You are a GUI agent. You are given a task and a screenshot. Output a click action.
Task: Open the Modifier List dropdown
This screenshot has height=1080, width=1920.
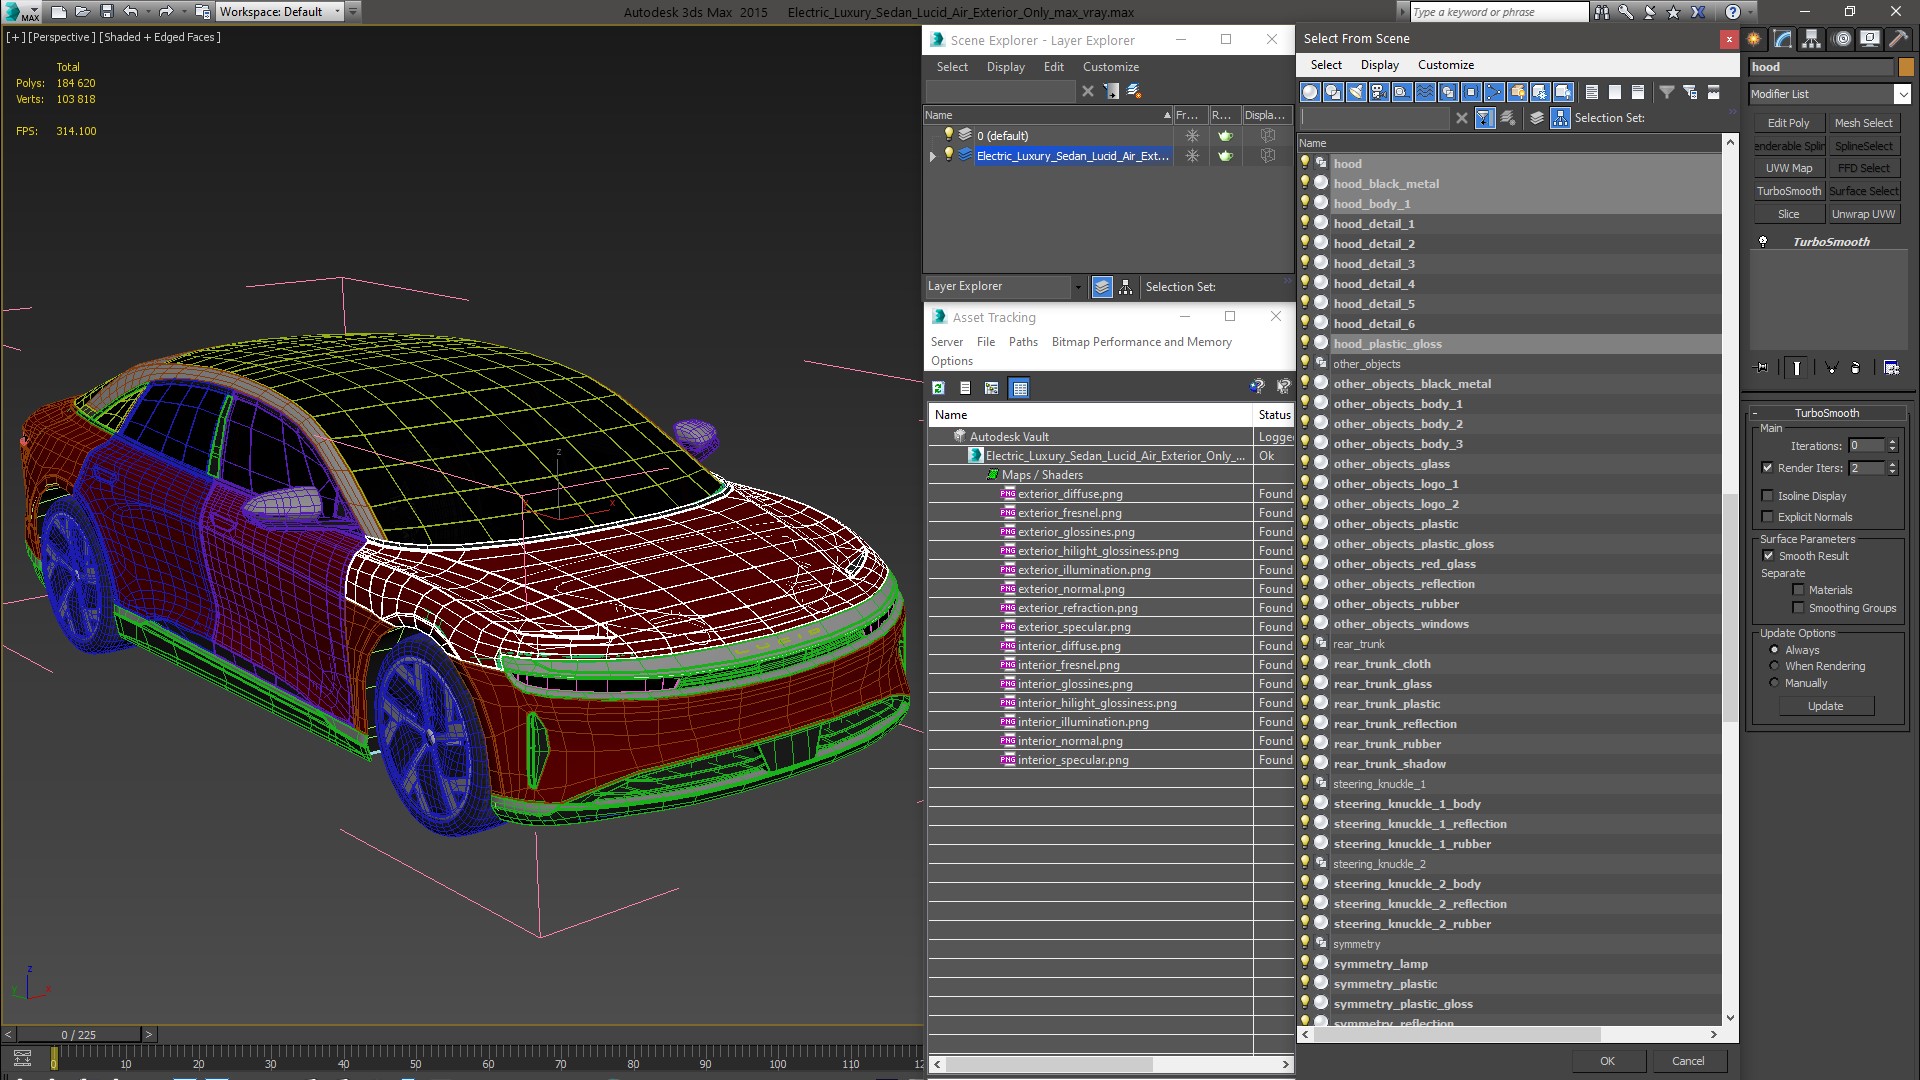click(x=1902, y=94)
